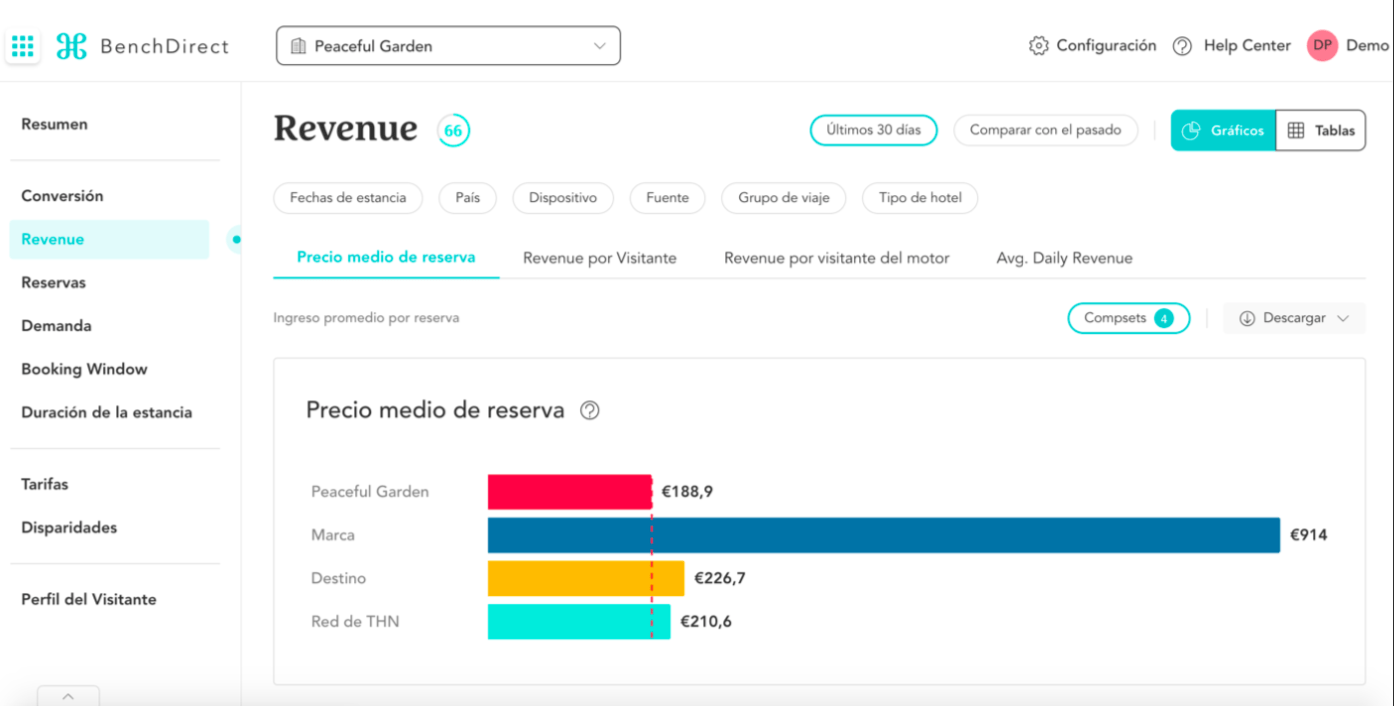Click the Configuración gear icon
The width and height of the screenshot is (1394, 706).
coord(1038,46)
